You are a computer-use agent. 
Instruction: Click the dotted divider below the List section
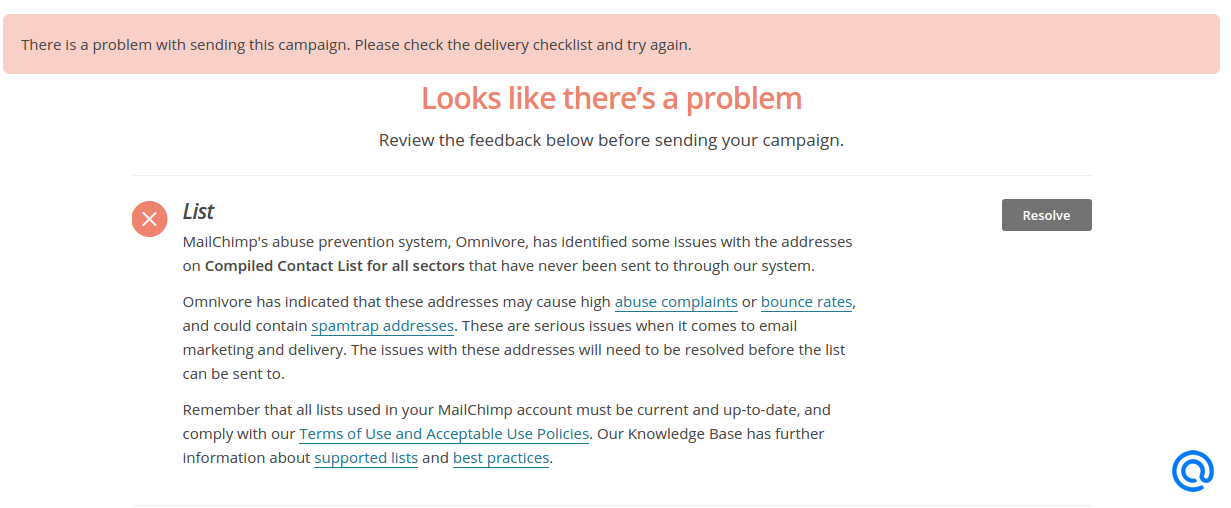point(611,505)
